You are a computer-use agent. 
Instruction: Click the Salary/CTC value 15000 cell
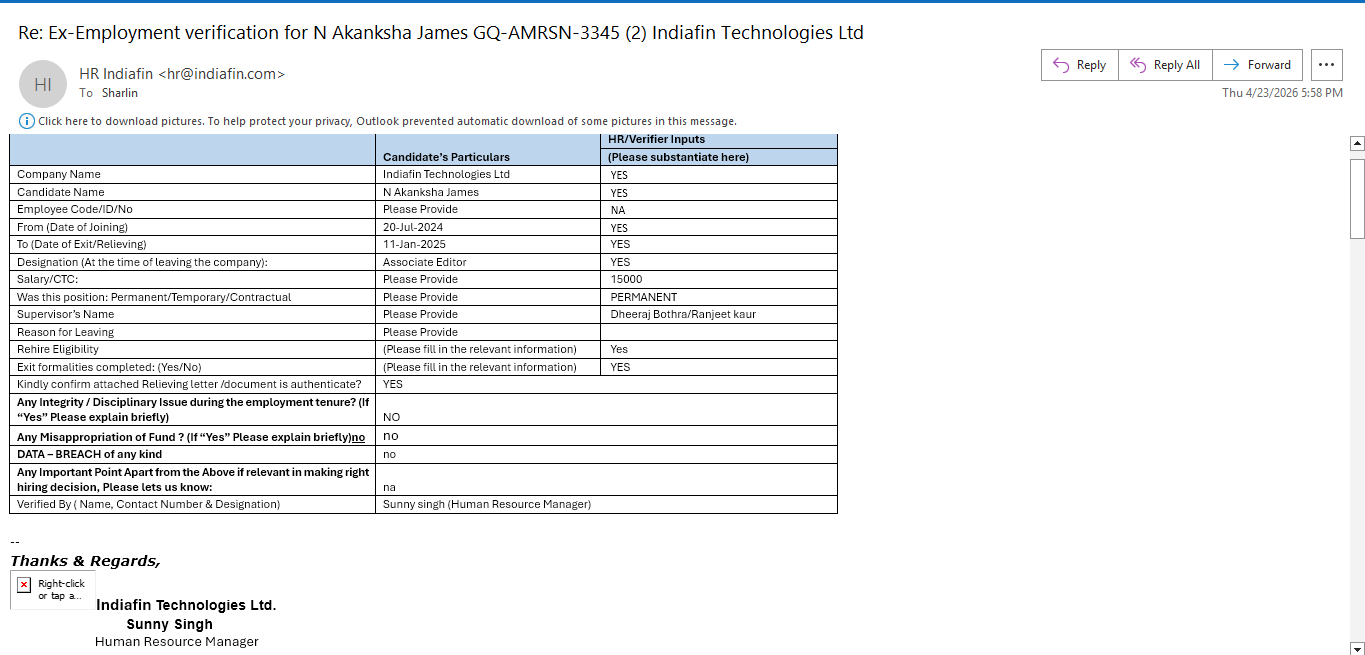coord(719,280)
